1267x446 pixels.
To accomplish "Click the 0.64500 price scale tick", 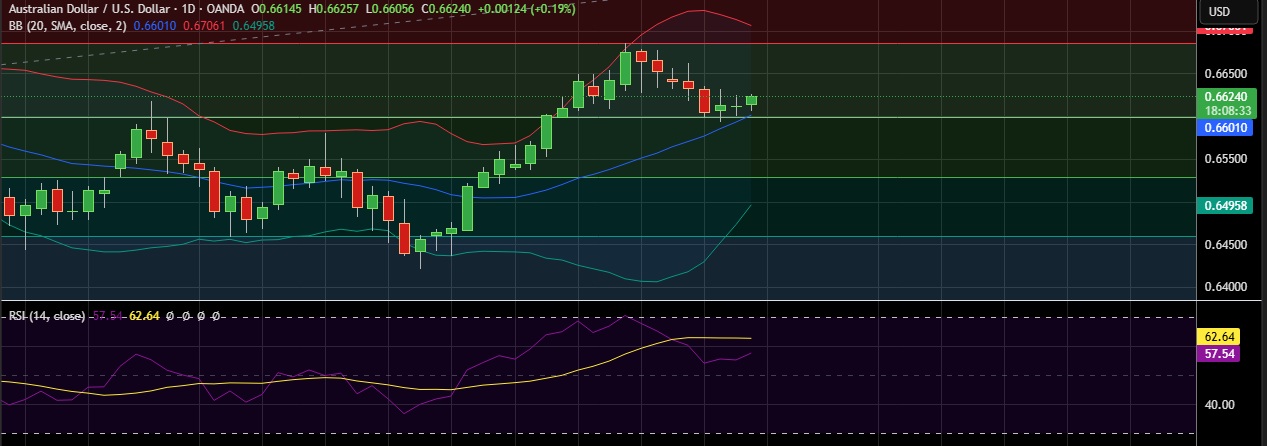I will (1224, 245).
